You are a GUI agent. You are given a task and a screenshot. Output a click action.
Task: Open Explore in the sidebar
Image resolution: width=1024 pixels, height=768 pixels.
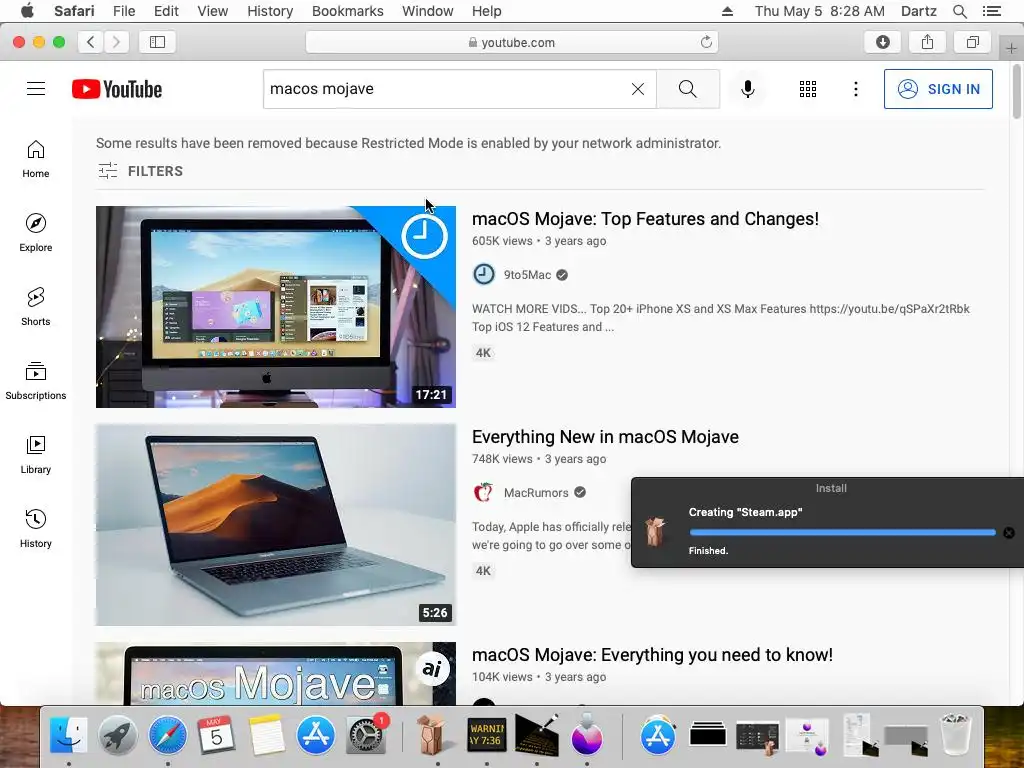[36, 232]
